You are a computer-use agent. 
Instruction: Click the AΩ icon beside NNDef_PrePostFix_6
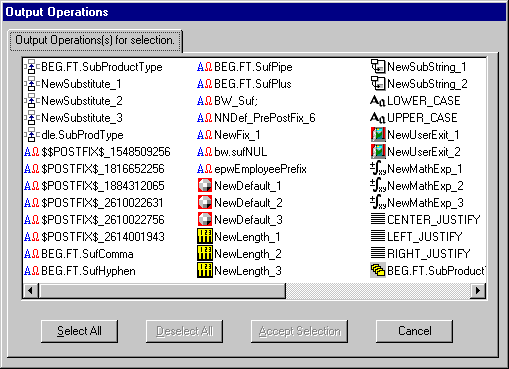coord(204,118)
